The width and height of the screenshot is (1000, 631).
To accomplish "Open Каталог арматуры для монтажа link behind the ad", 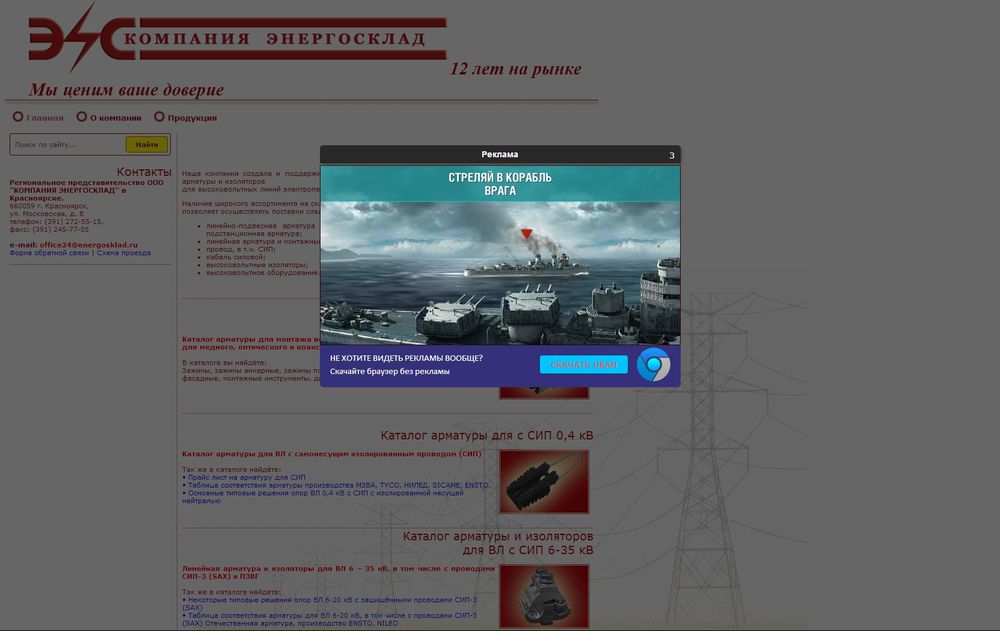I will [251, 343].
